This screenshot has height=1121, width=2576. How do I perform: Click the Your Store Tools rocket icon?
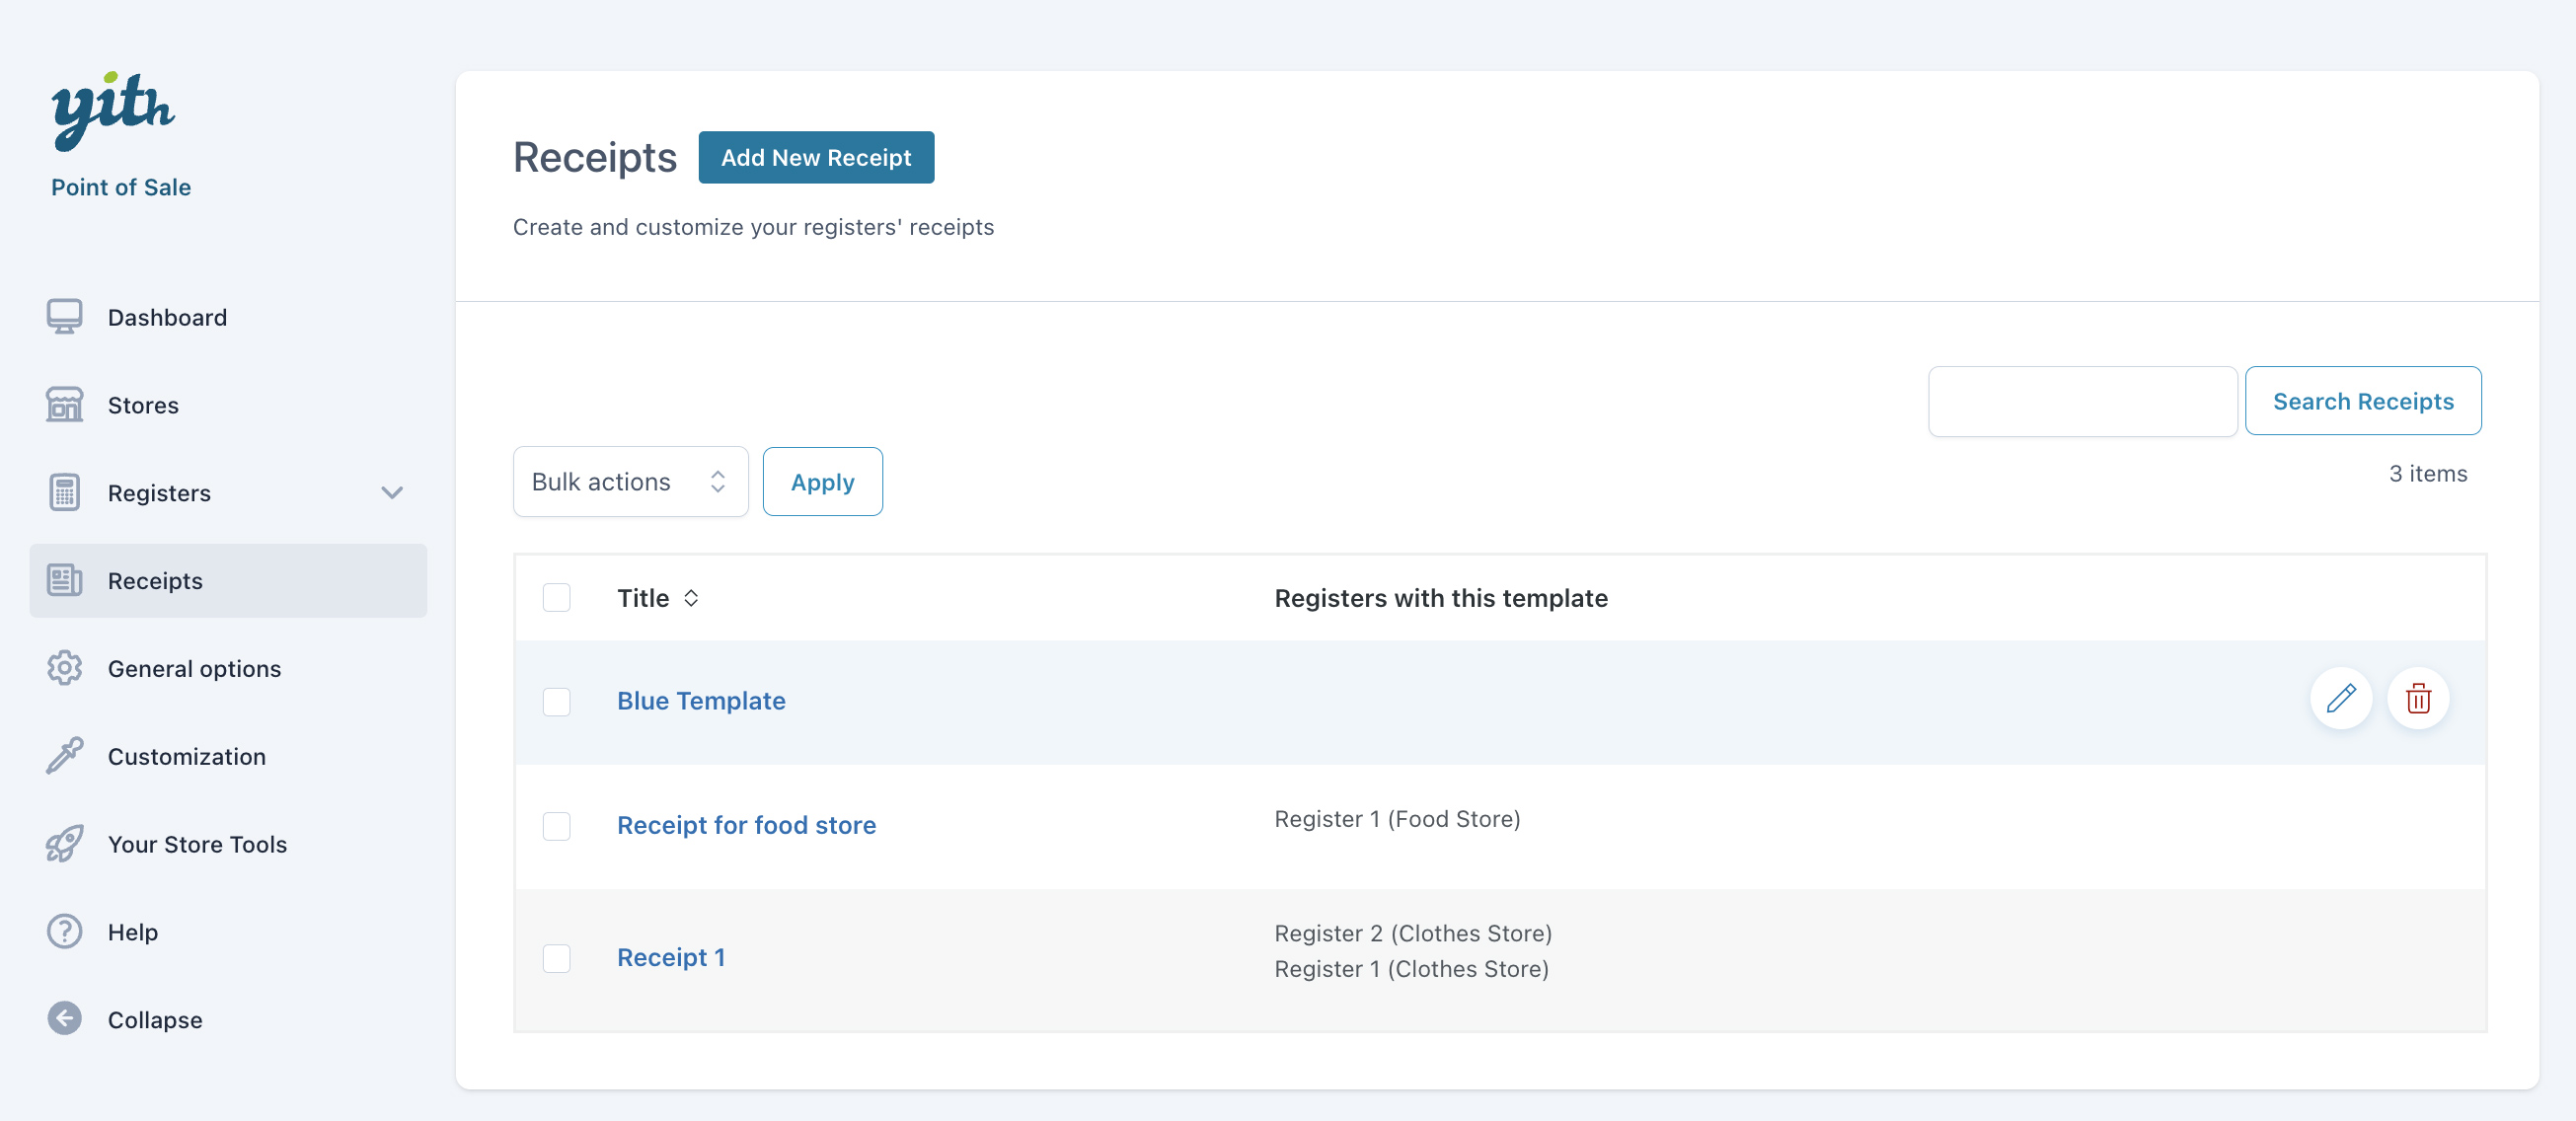[x=65, y=844]
